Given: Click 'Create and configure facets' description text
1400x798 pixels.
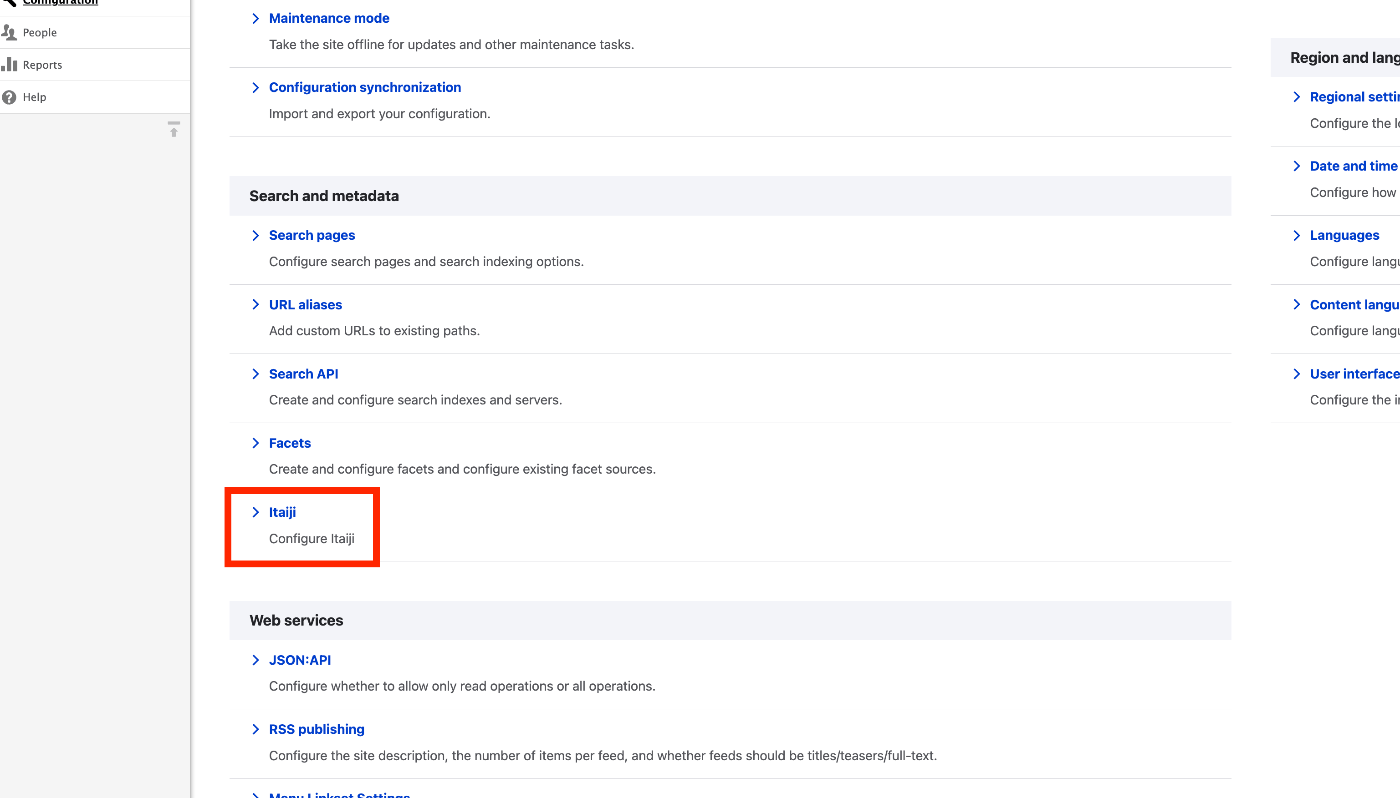Looking at the screenshot, I should click(462, 468).
